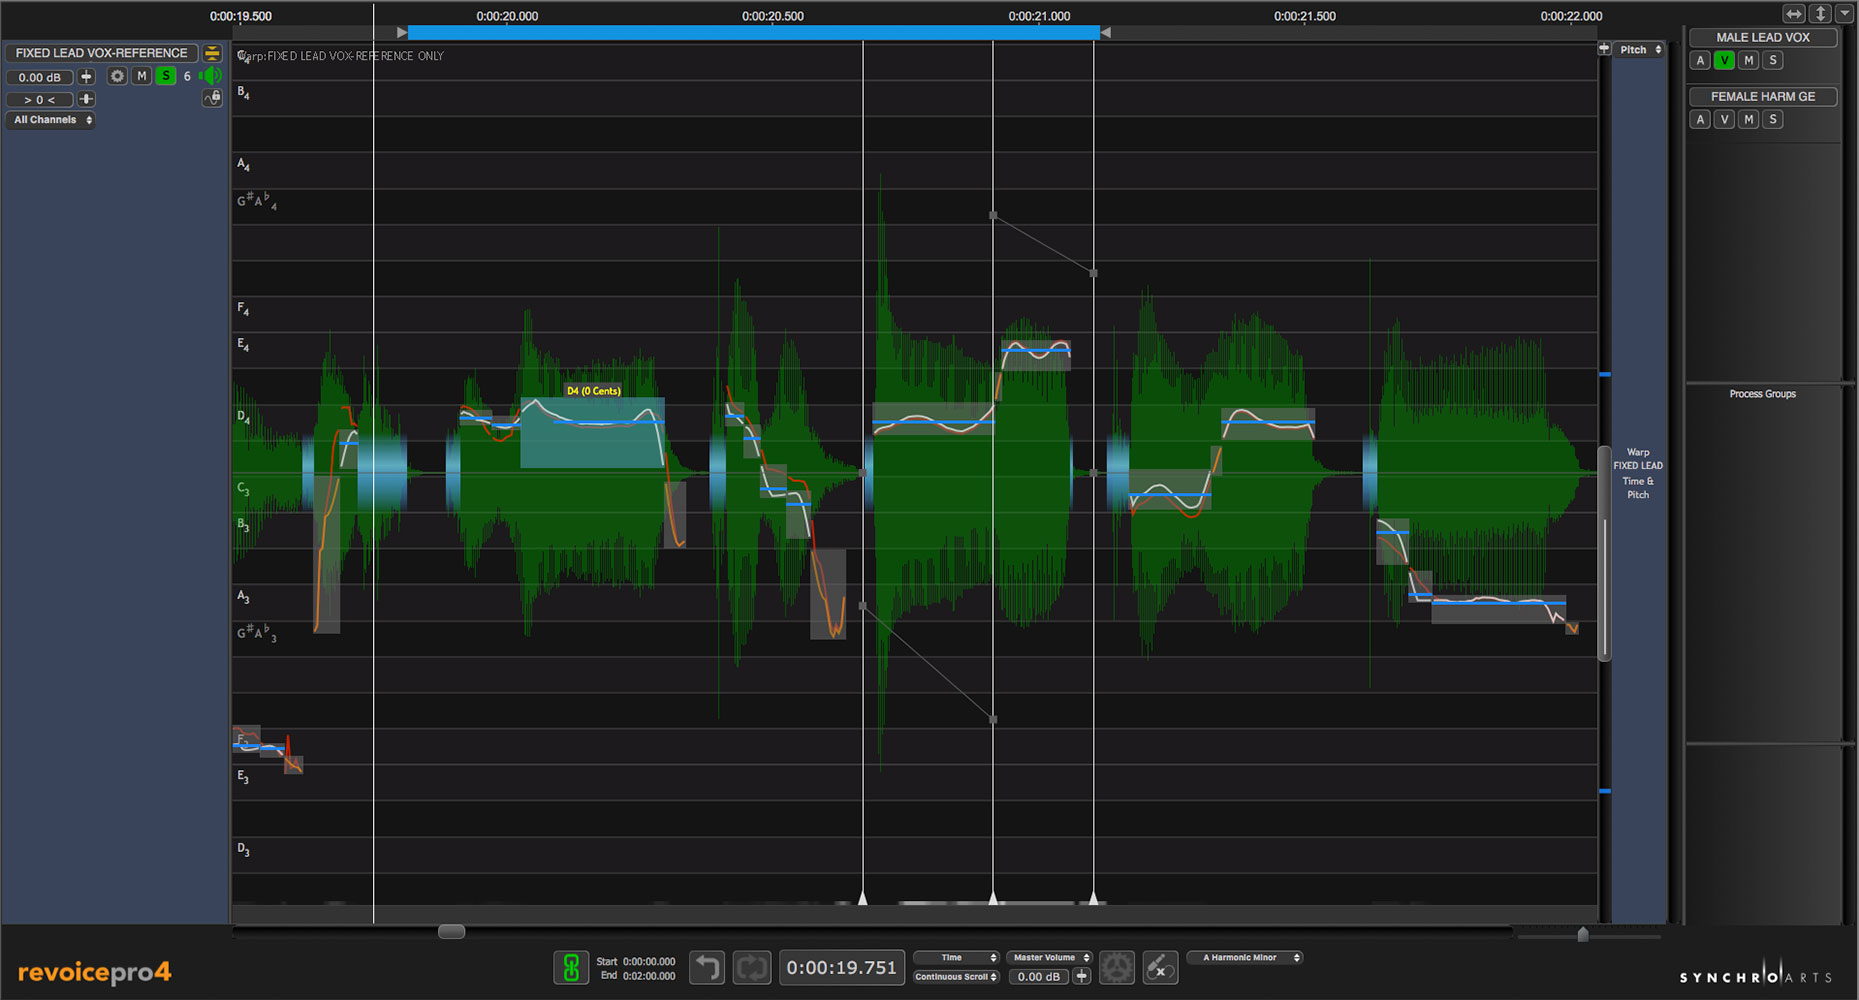Click the pan fader icon next to > 0 <

click(87, 99)
